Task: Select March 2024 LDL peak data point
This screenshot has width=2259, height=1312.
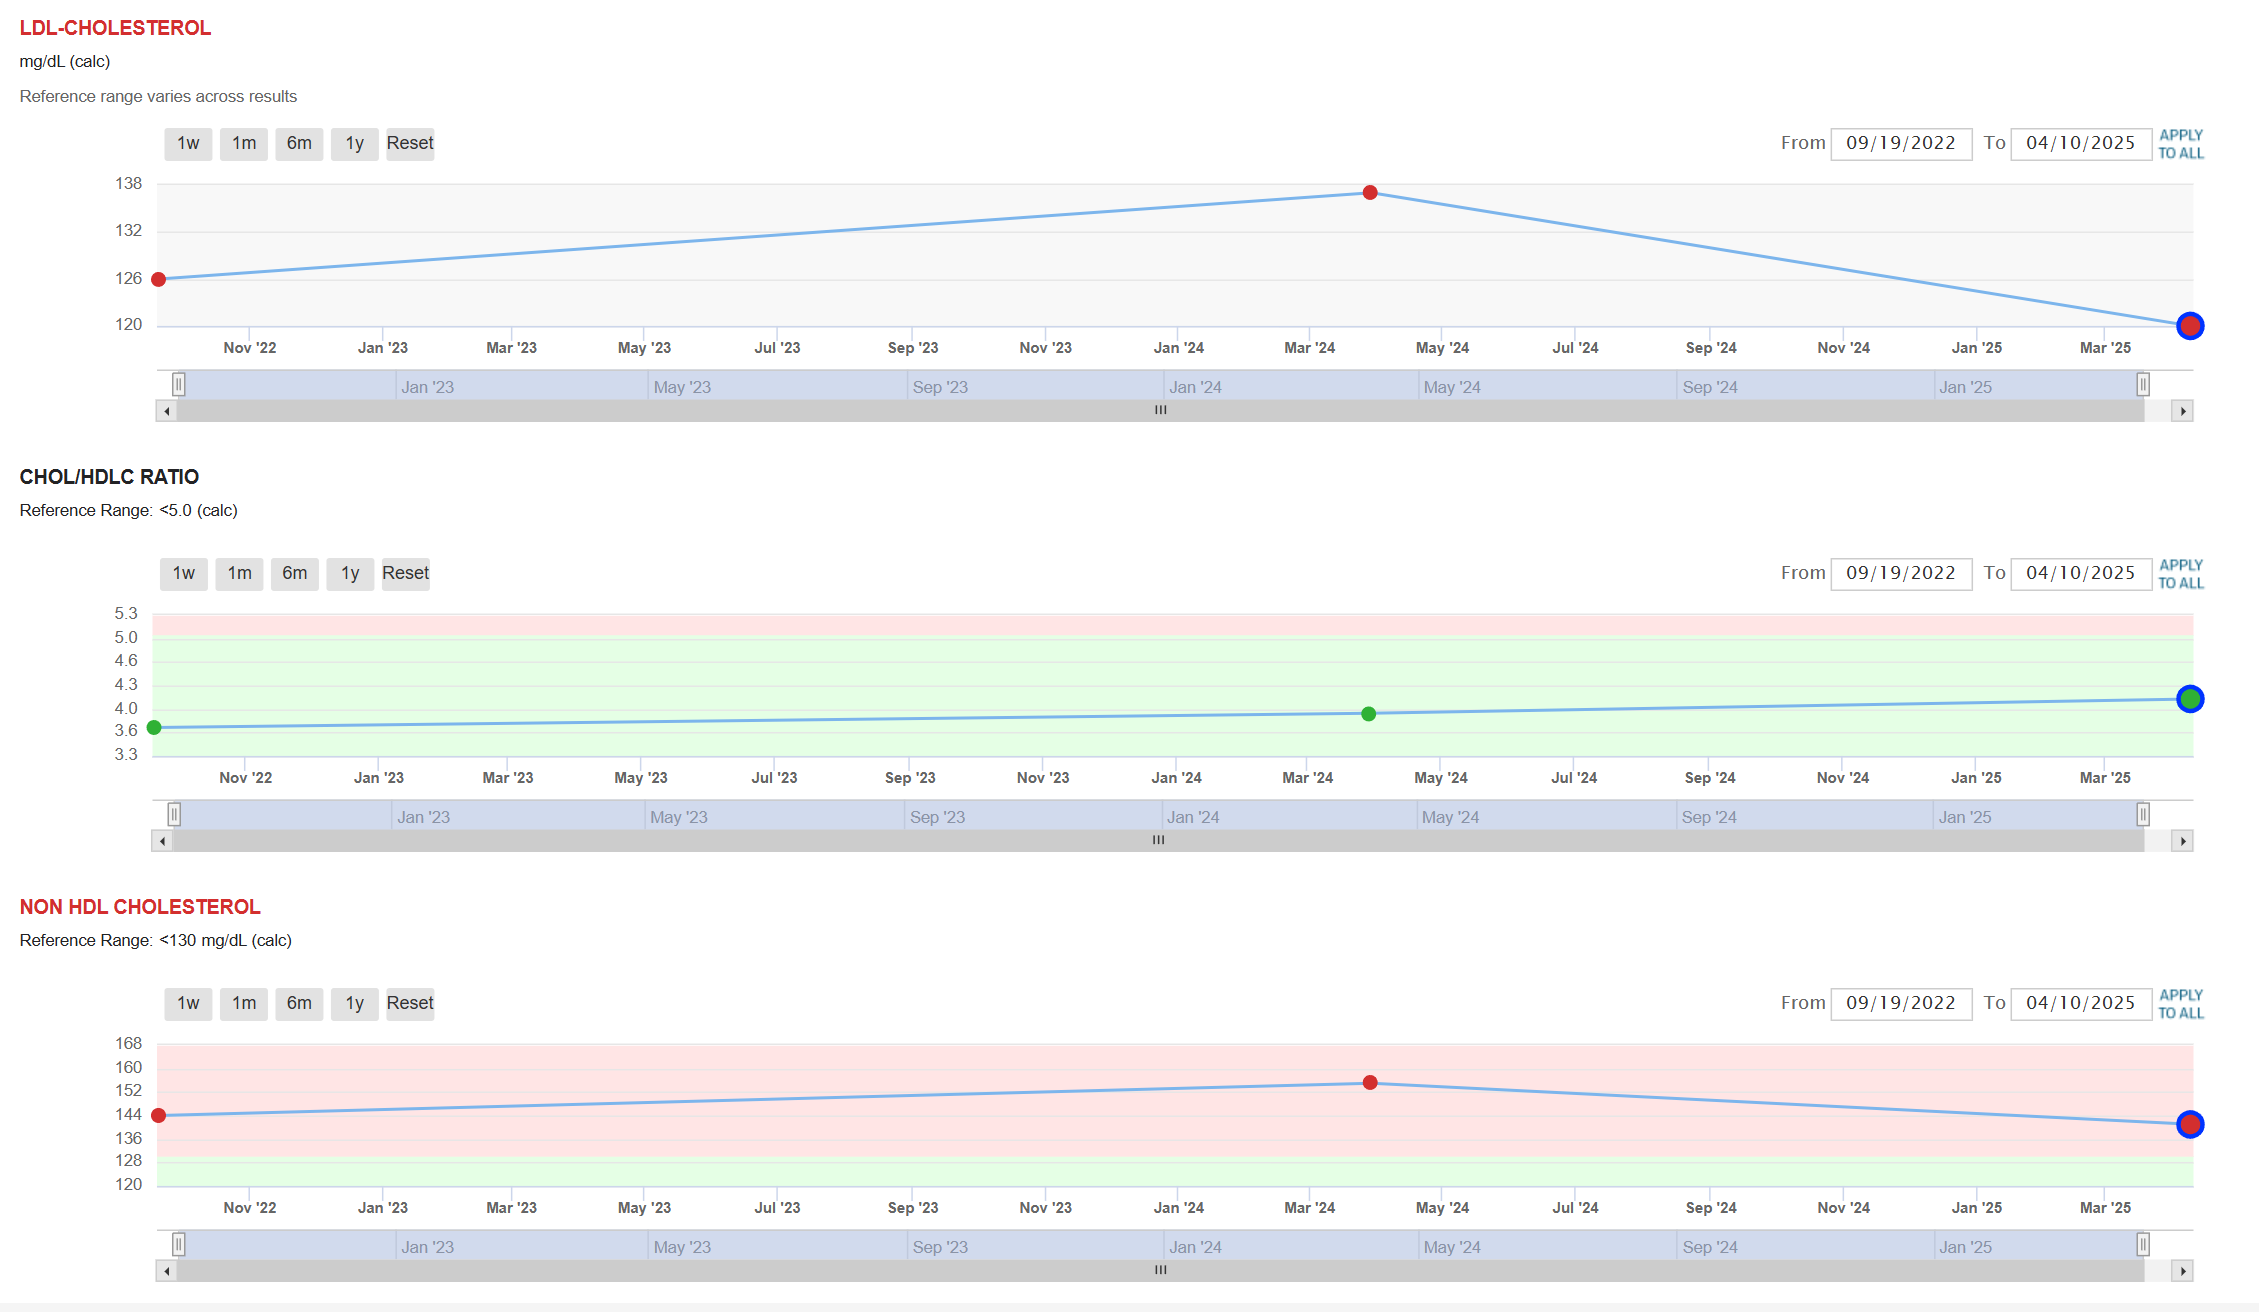Action: pyautogui.click(x=1369, y=193)
